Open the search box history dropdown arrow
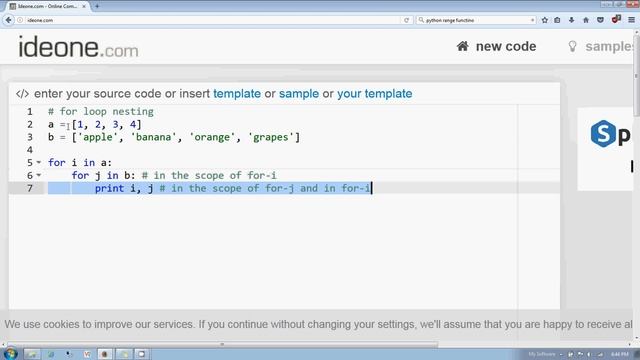Screen dimensions: 640x360 pyautogui.click(x=532, y=20)
